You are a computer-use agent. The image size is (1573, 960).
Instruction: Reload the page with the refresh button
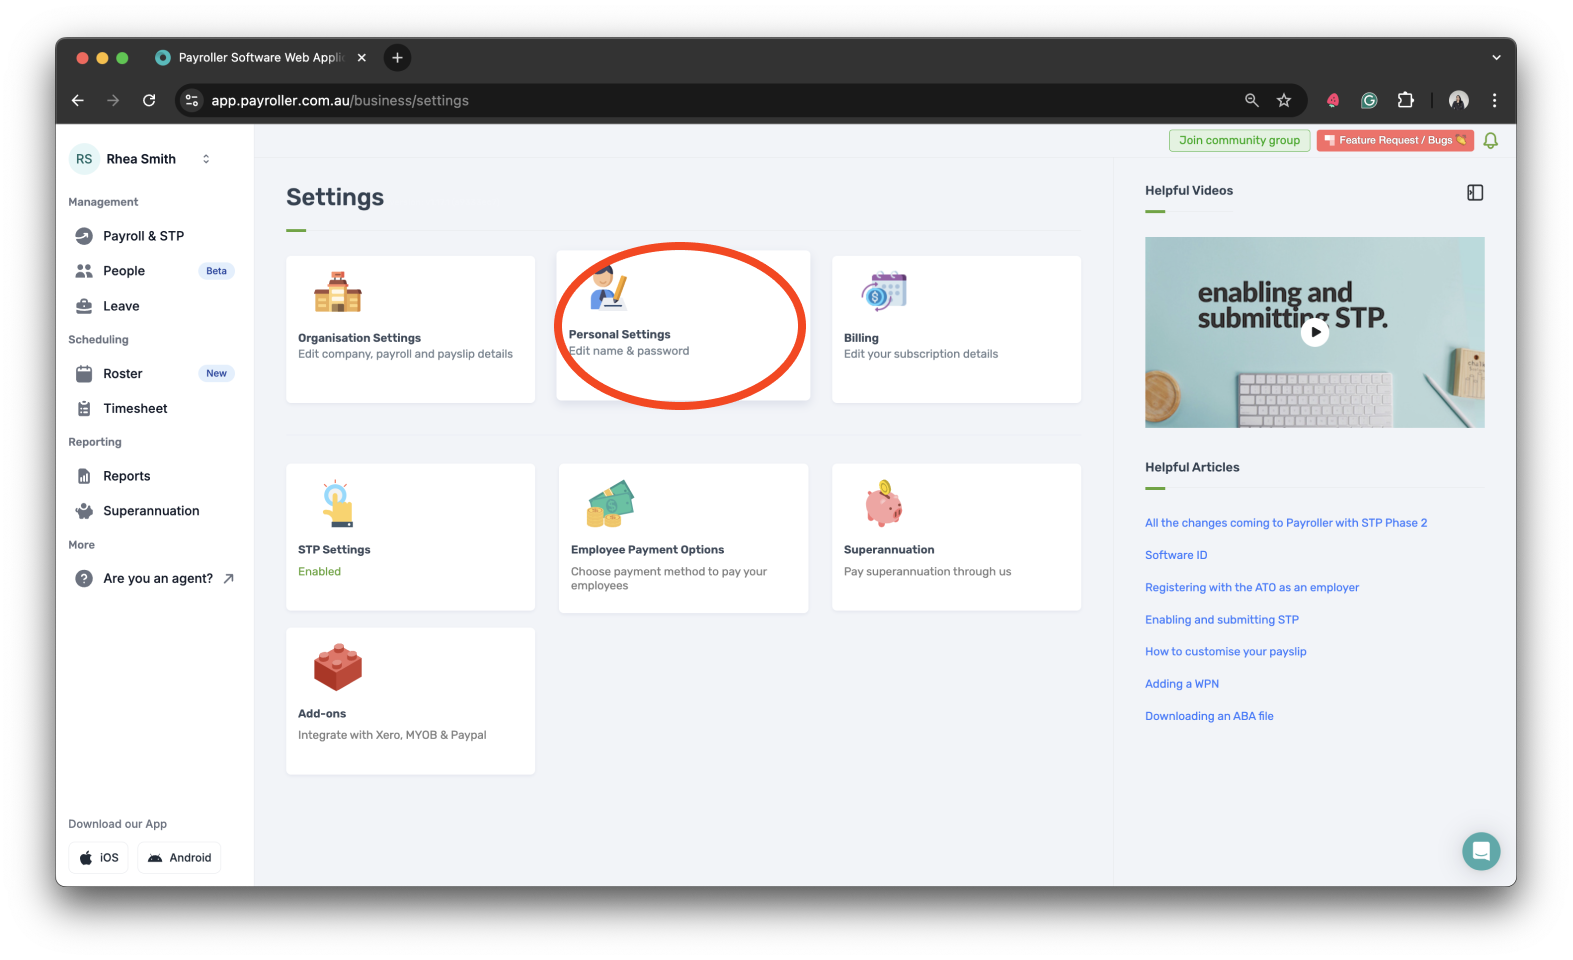pyautogui.click(x=149, y=100)
